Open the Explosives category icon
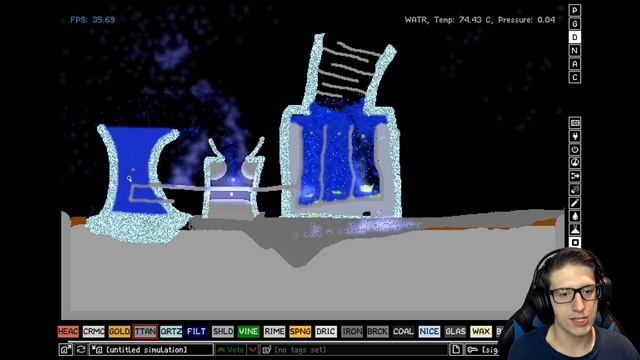Viewport: 640px width, 360px height. coord(575,189)
